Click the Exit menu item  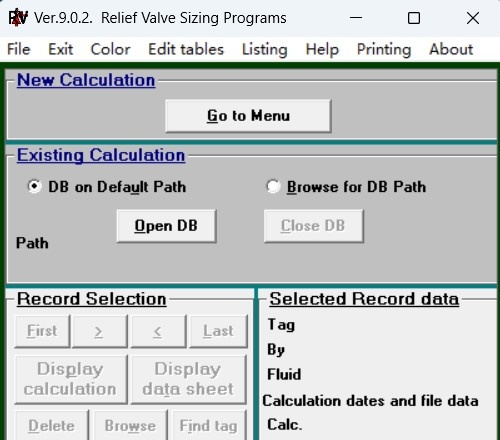pos(60,49)
